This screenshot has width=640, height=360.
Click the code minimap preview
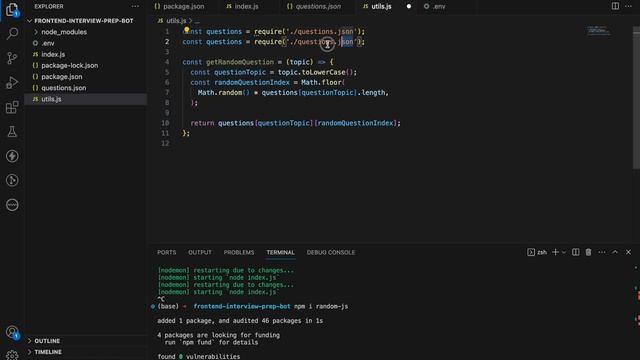598,31
